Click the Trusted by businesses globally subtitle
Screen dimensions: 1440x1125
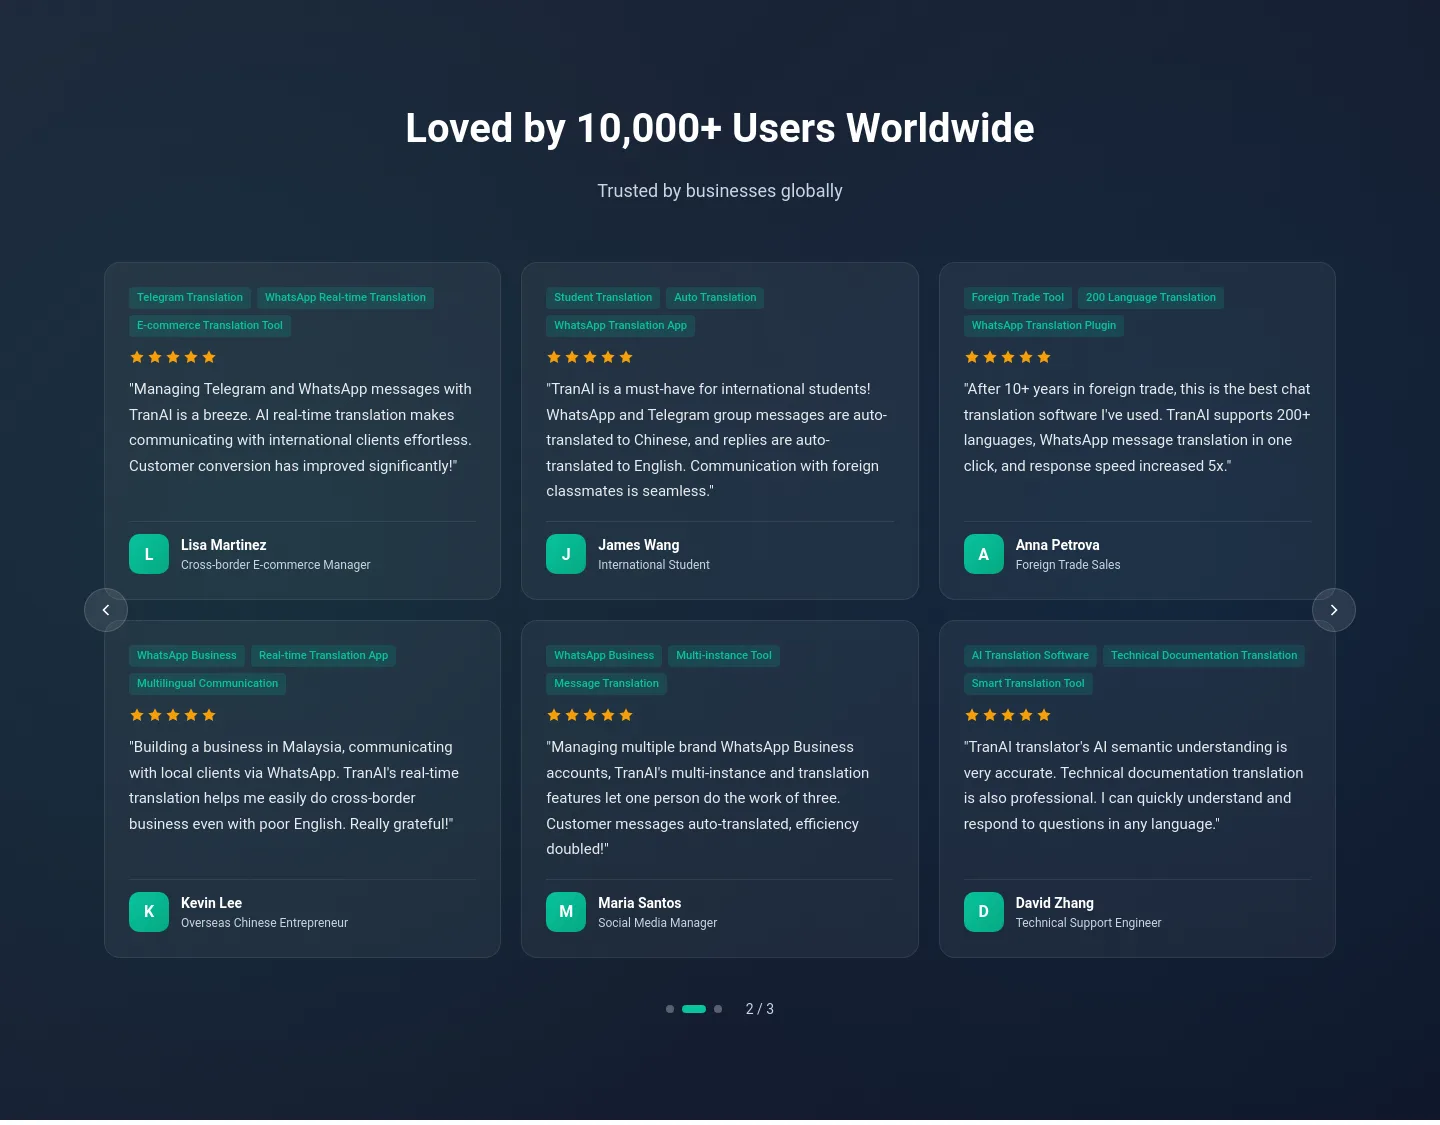click(x=720, y=191)
